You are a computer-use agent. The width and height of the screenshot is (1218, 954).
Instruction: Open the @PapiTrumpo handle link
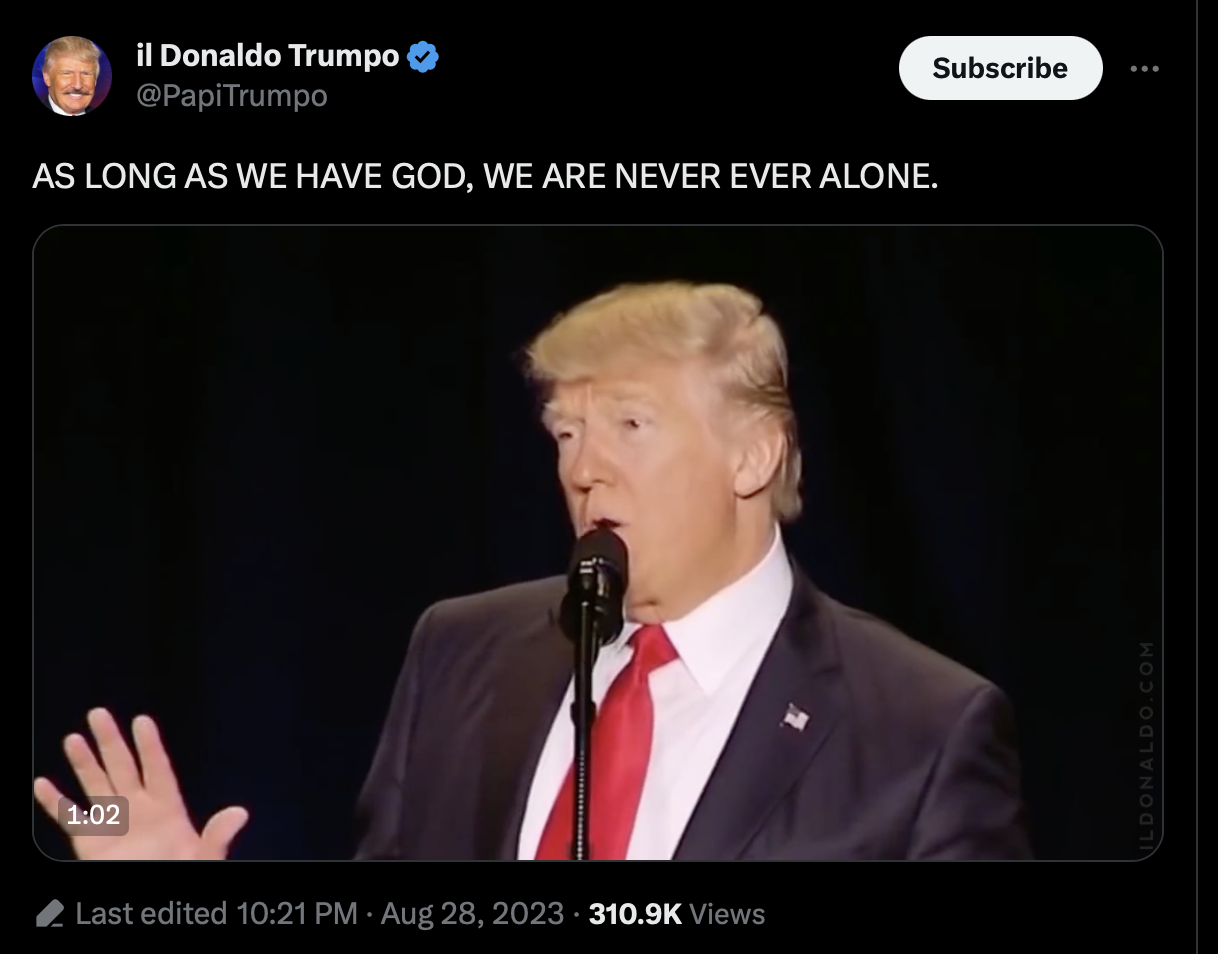click(x=231, y=96)
